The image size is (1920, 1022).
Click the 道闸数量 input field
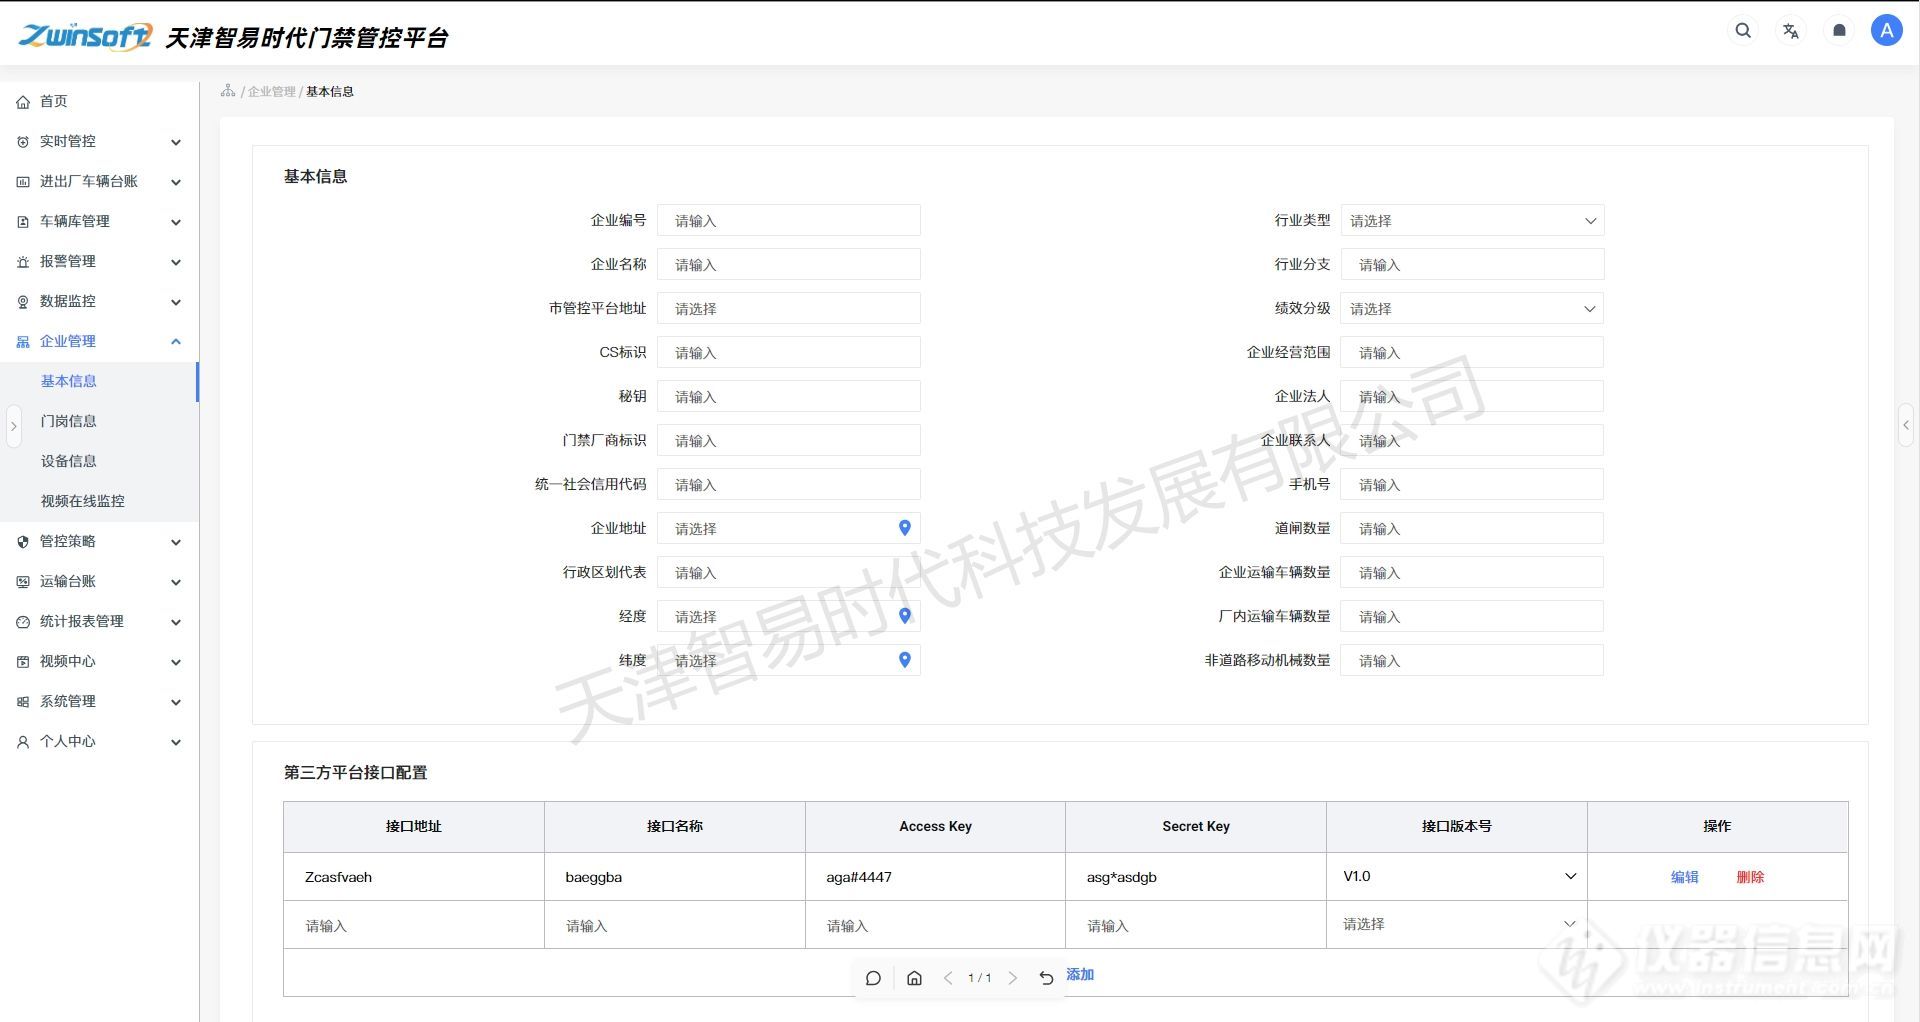pos(1472,529)
